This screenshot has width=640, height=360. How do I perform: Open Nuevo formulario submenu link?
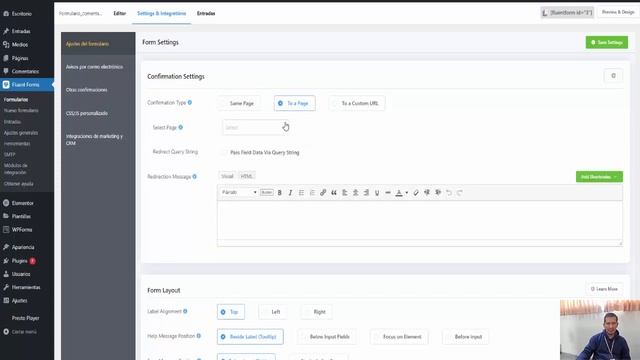click(x=21, y=111)
